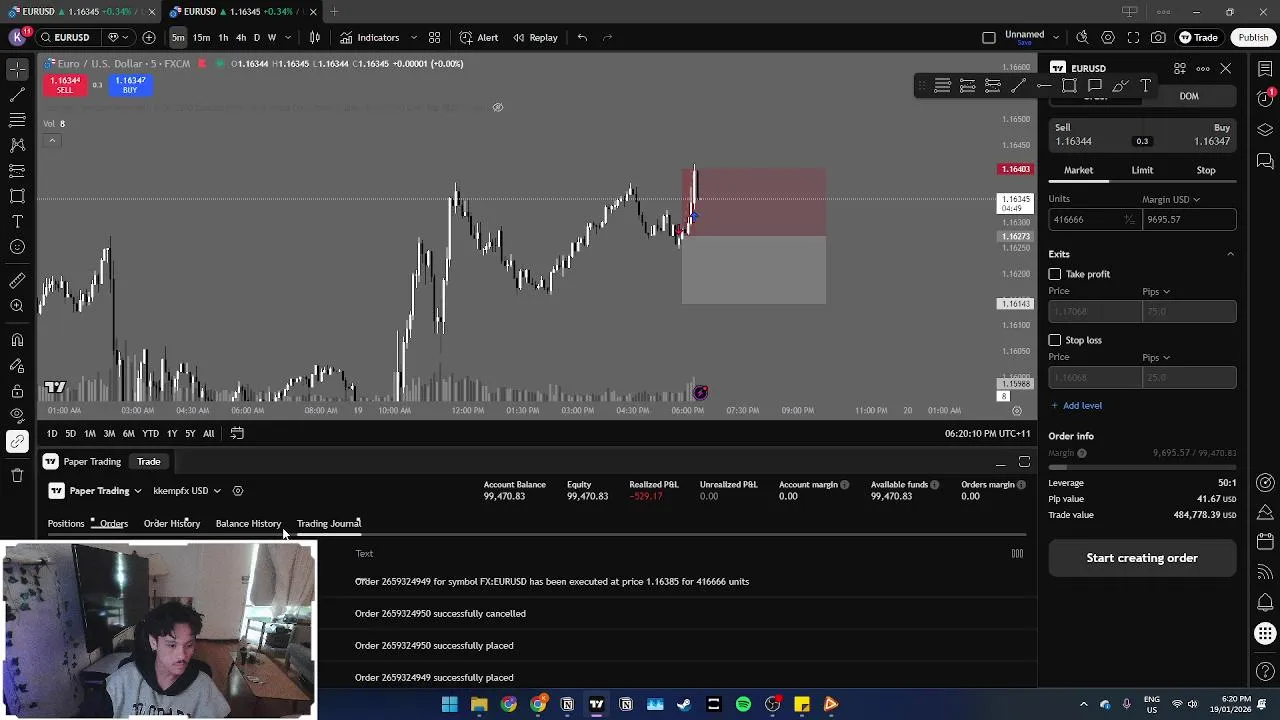Viewport: 1280px width, 720px height.
Task: Click the trash remove objects icon
Action: click(x=17, y=475)
